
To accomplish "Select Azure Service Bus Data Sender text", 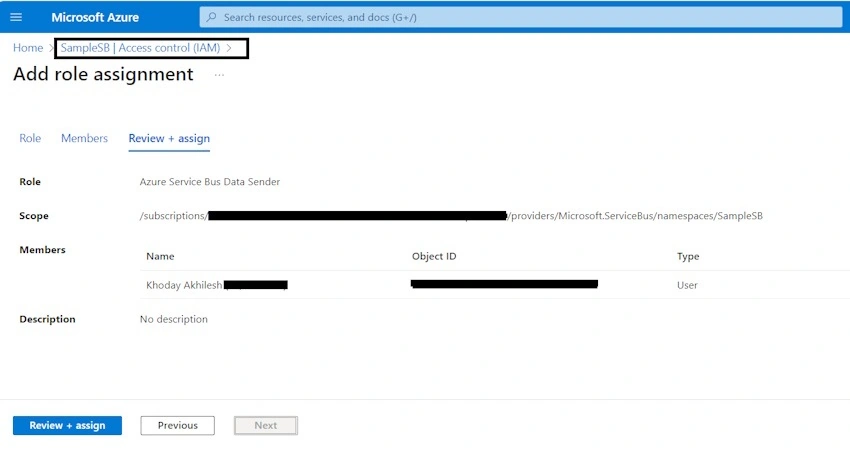I will (x=210, y=182).
